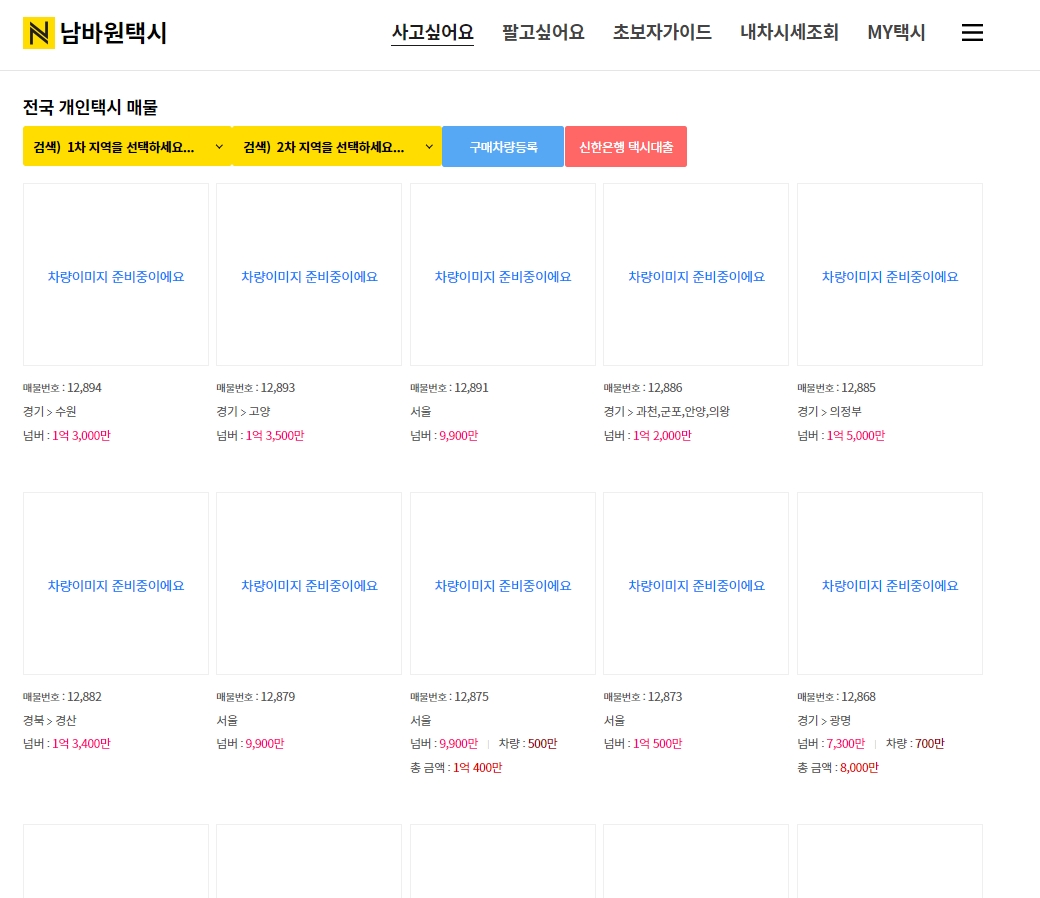This screenshot has height=898, width=1040.
Task: Click listing number 매물번호 12,893
Action: [x=255, y=387]
